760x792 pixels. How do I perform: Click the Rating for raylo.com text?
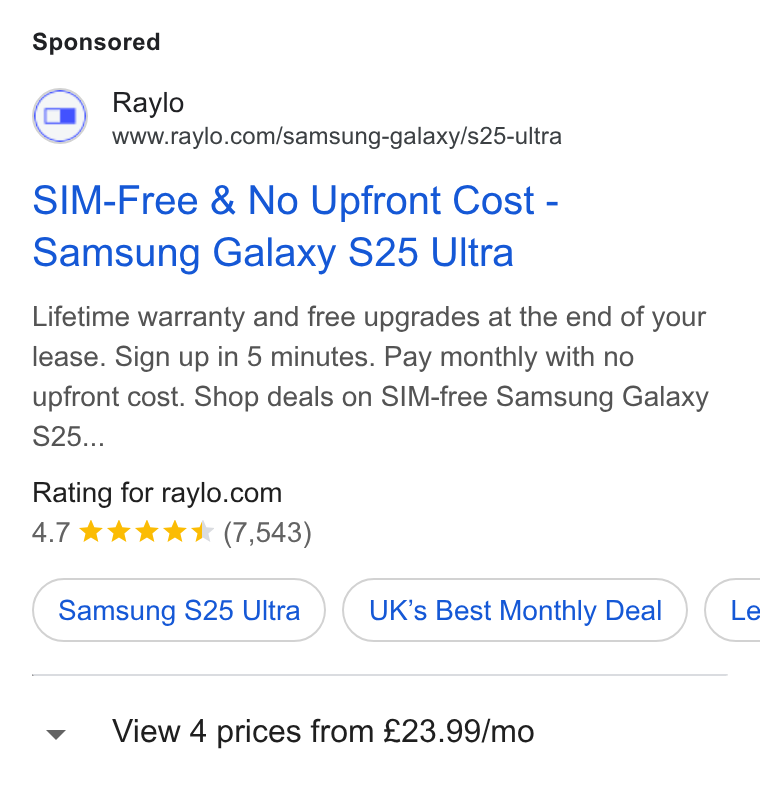click(x=157, y=493)
